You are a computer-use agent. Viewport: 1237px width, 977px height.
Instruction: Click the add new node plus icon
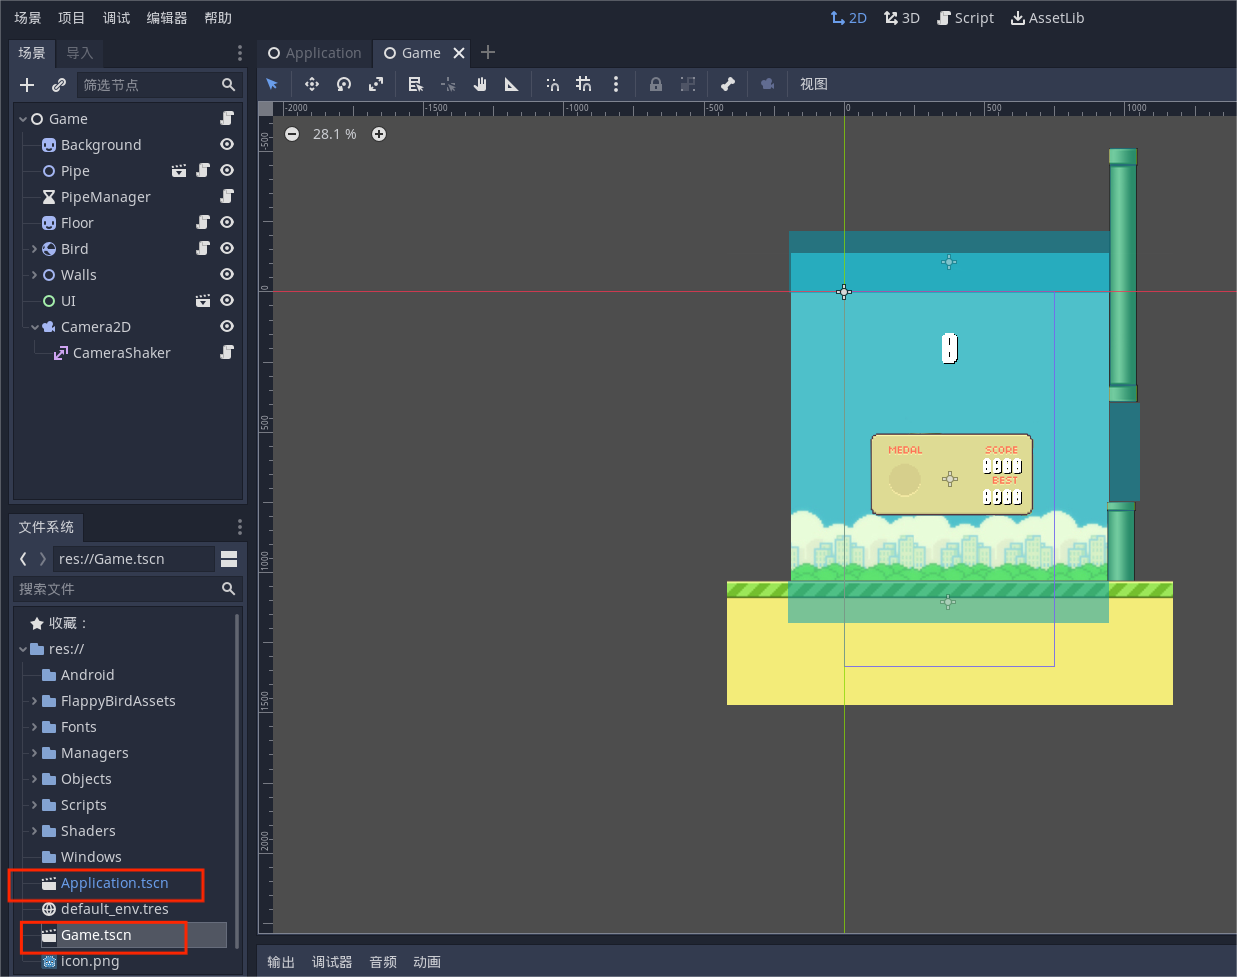pyautogui.click(x=27, y=85)
